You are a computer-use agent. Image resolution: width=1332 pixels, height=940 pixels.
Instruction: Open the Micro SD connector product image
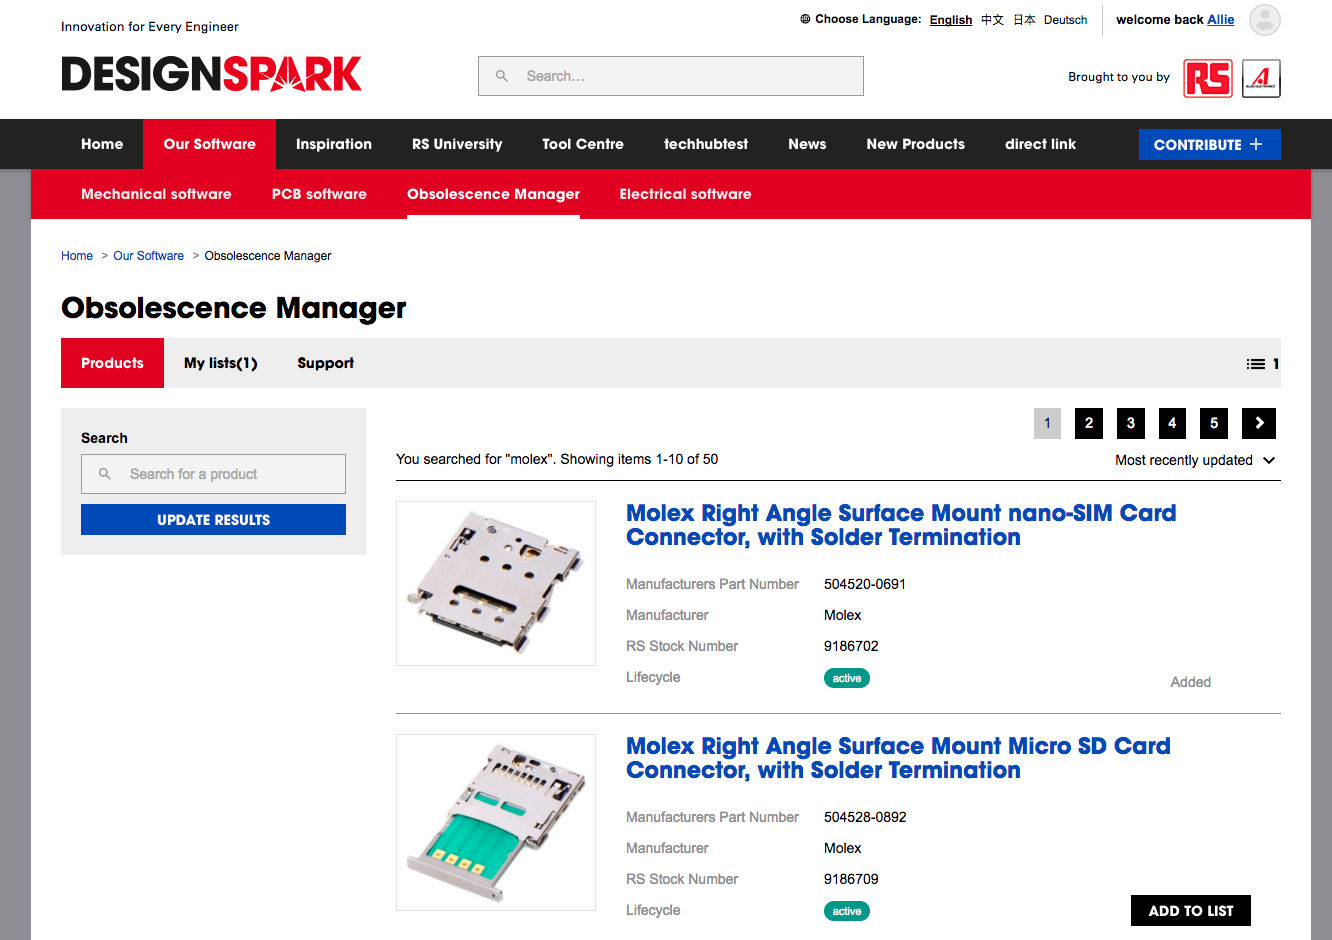496,823
